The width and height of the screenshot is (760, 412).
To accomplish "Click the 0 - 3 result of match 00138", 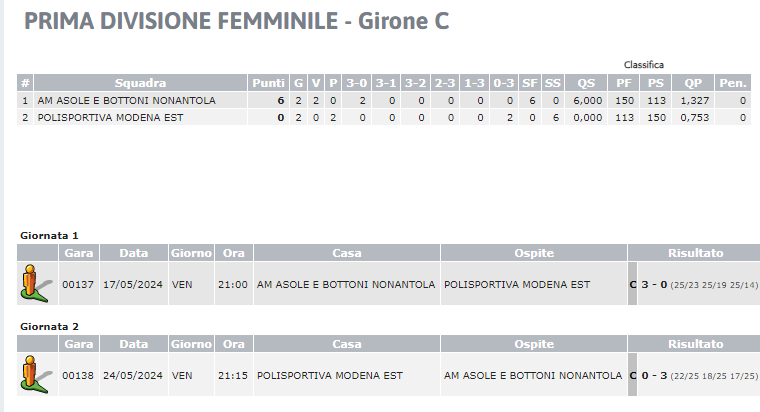I will [x=654, y=376].
